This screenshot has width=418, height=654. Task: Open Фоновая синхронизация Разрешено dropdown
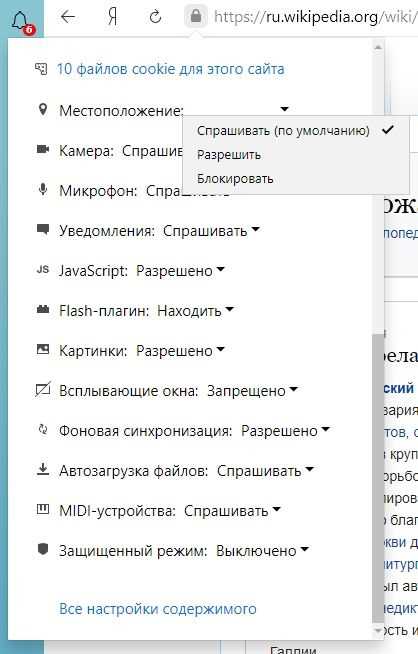[x=285, y=431]
